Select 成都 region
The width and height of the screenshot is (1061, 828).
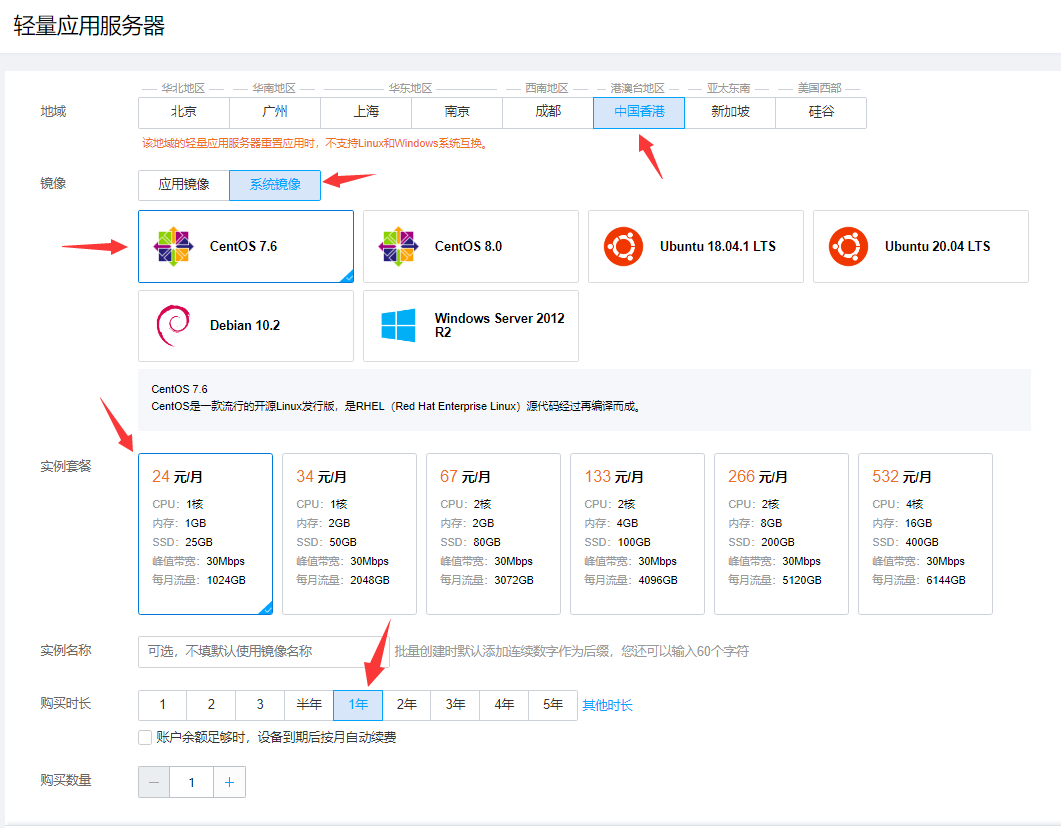tap(548, 112)
